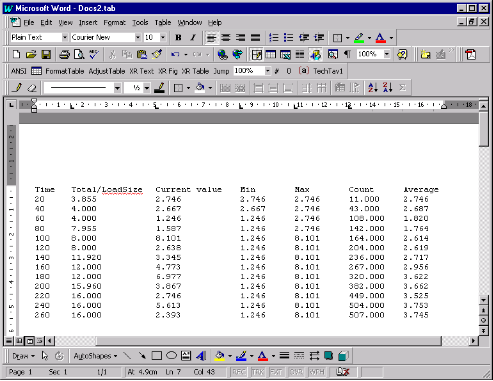493x381 pixels.
Task: Open Print Preview from the toolbar
Action: pyautogui.click(x=79, y=54)
